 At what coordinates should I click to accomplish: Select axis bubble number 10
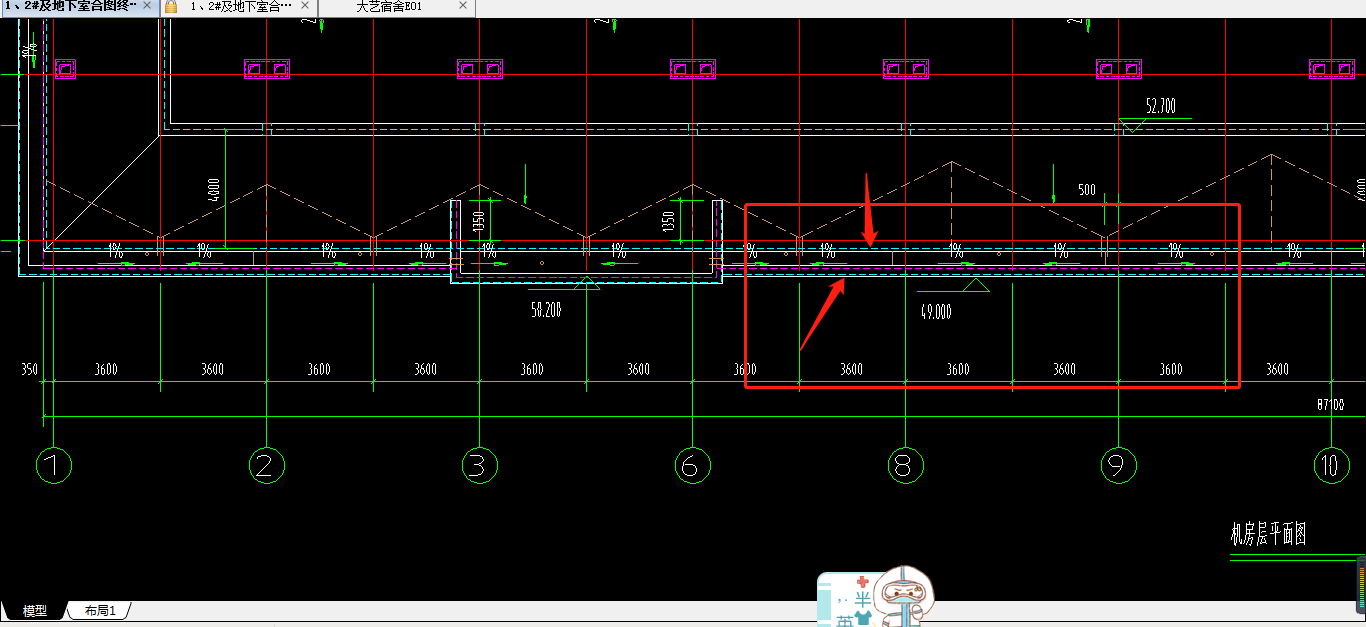pos(1330,465)
